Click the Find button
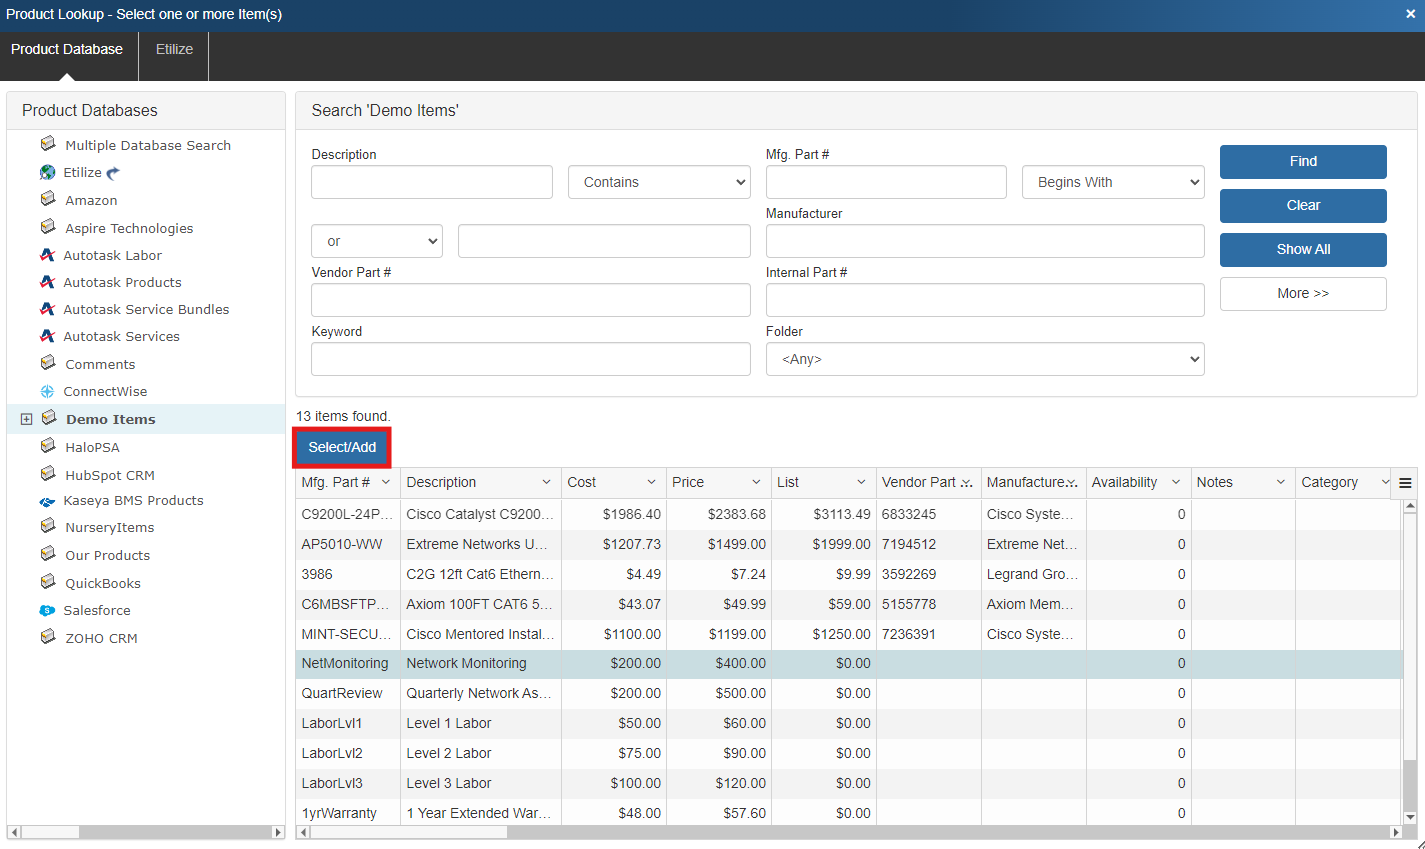1425x849 pixels. [x=1302, y=161]
